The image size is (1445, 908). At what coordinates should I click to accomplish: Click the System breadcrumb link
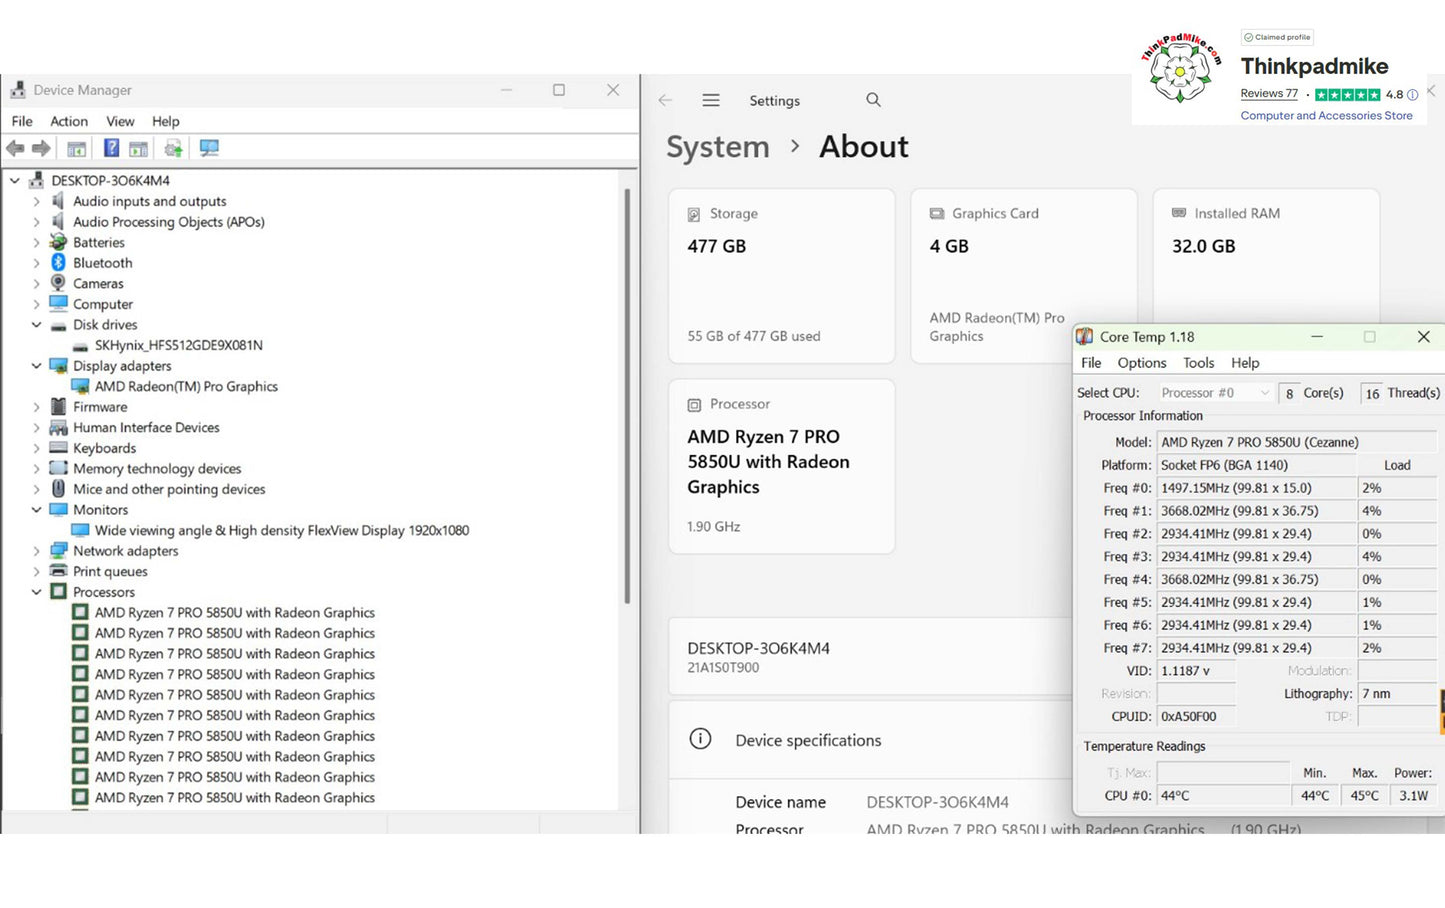[717, 147]
